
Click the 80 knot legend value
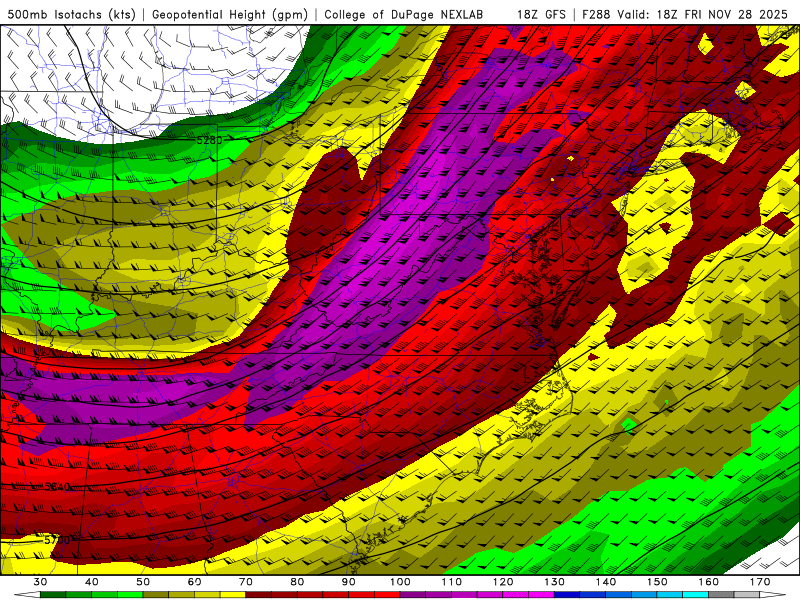297,582
